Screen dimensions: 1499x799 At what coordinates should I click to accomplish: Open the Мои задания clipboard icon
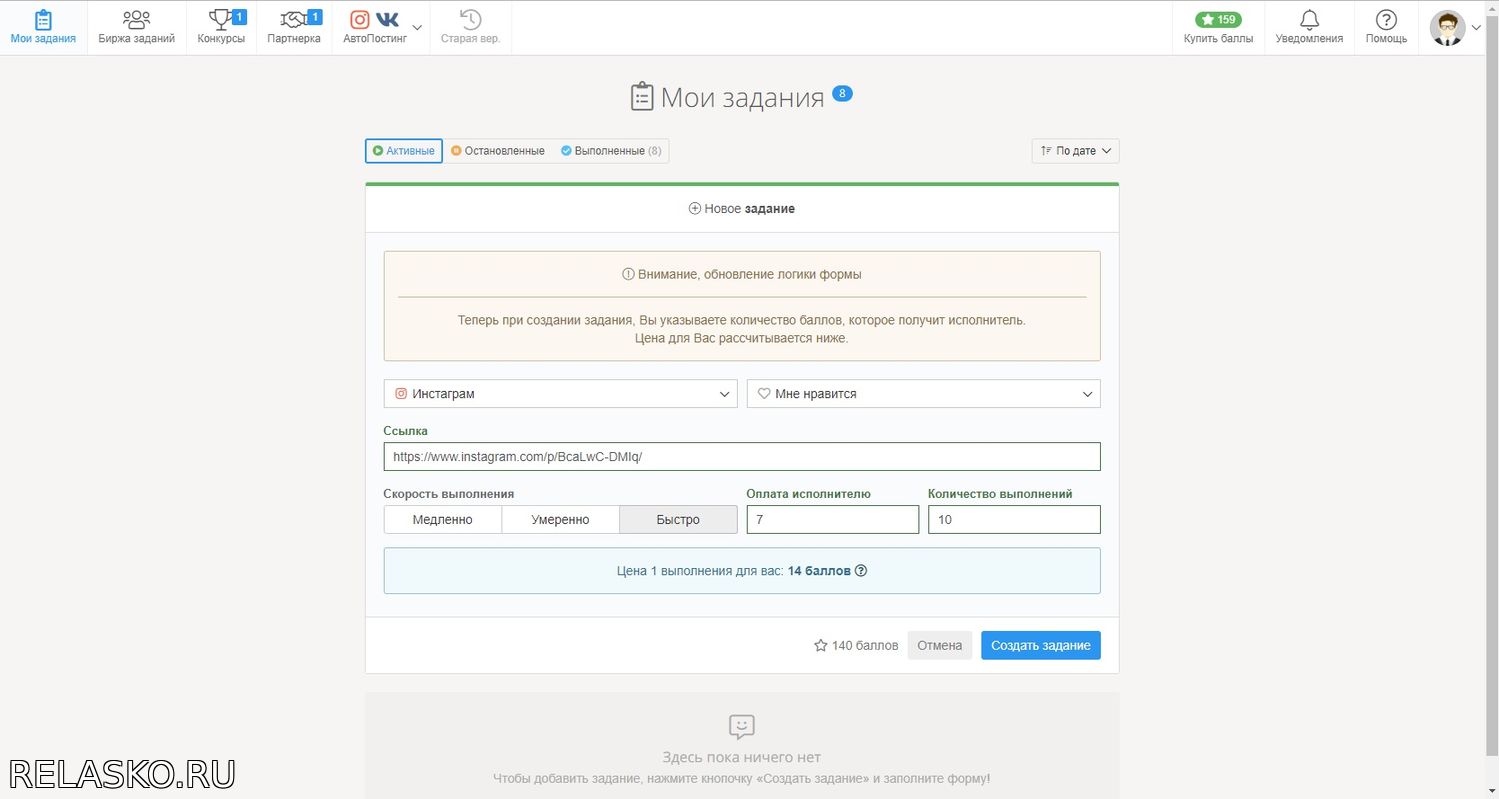pos(43,20)
